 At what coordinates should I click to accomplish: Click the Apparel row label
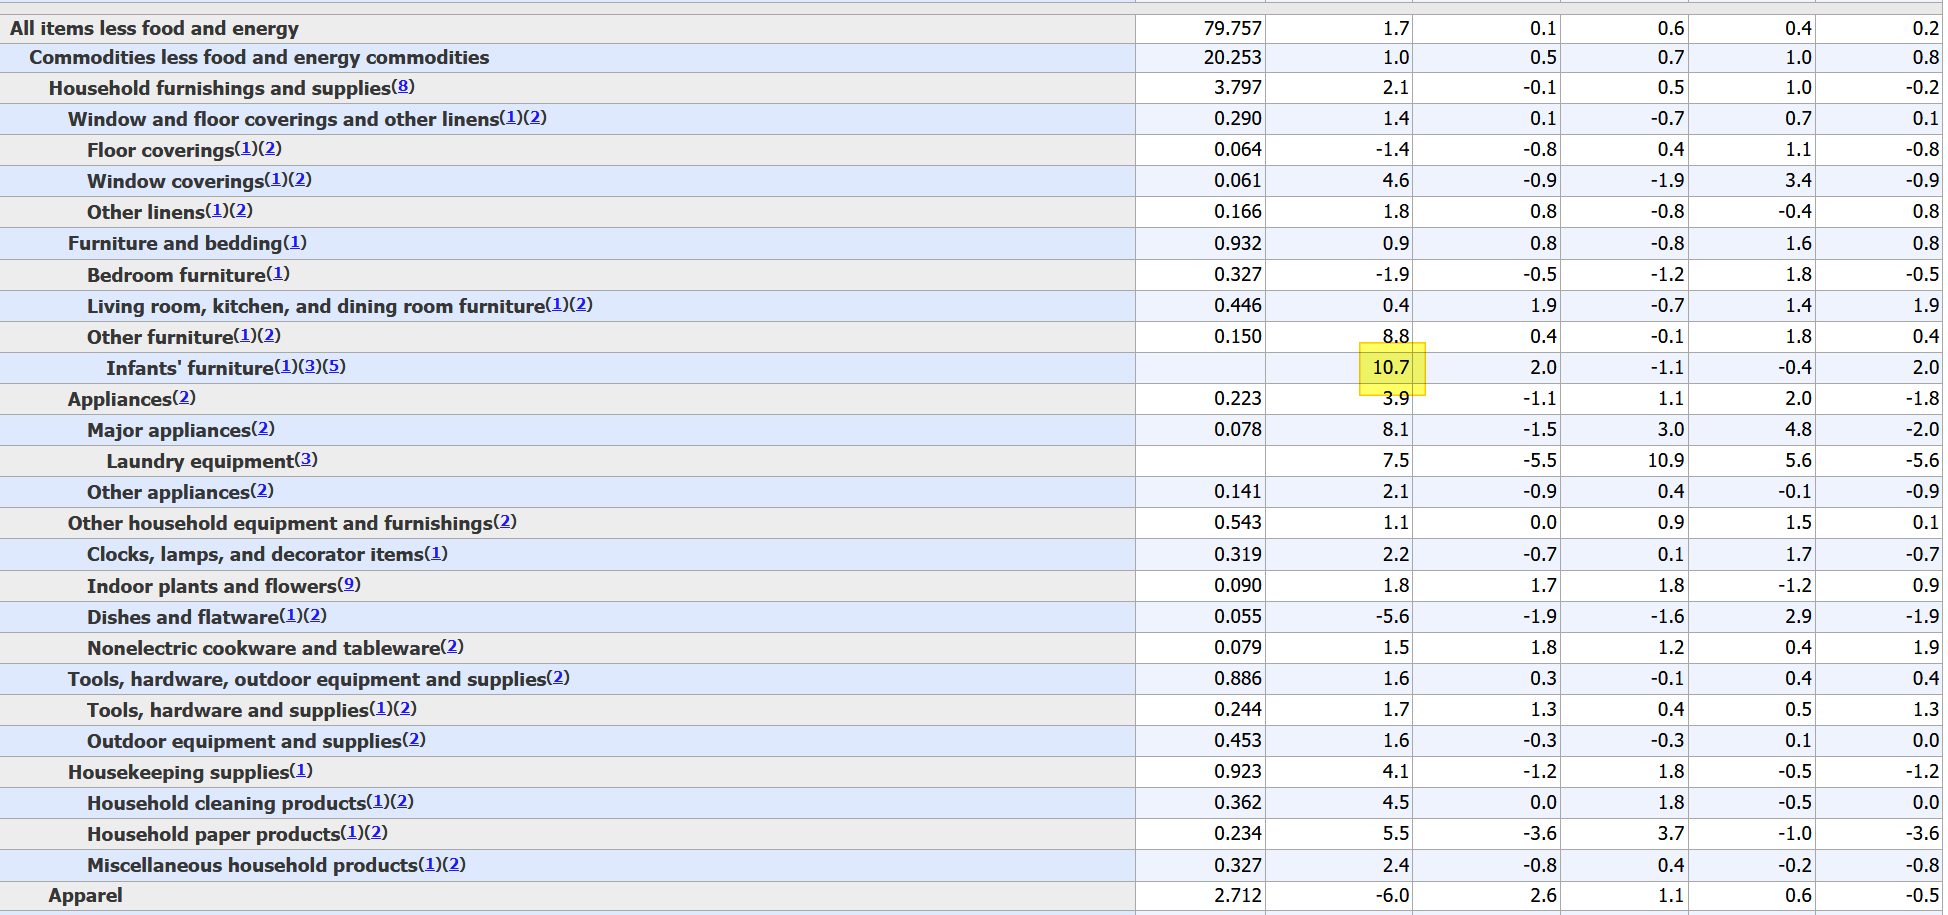click(85, 895)
